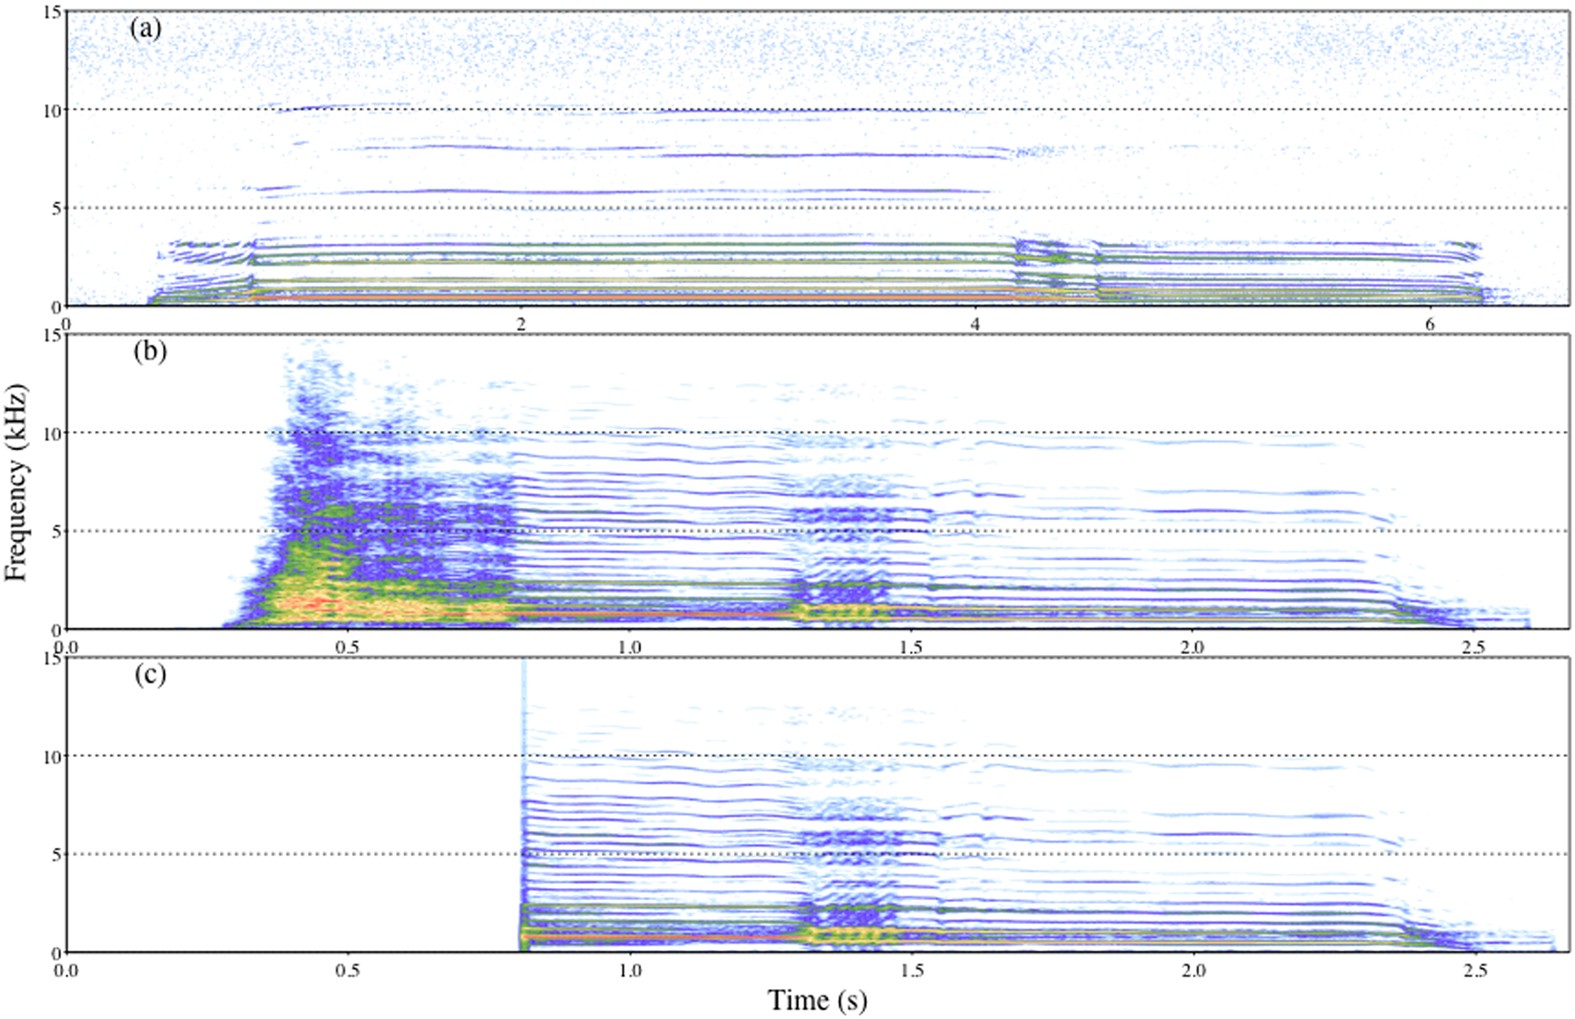Click time tick "2.0" under panel (b)
Screen dimensions: 1575x1019
(x=1192, y=647)
